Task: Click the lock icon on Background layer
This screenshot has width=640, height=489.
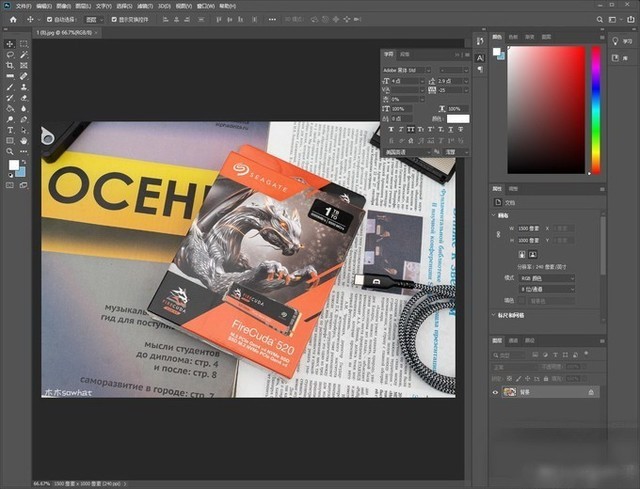Action: coord(591,392)
